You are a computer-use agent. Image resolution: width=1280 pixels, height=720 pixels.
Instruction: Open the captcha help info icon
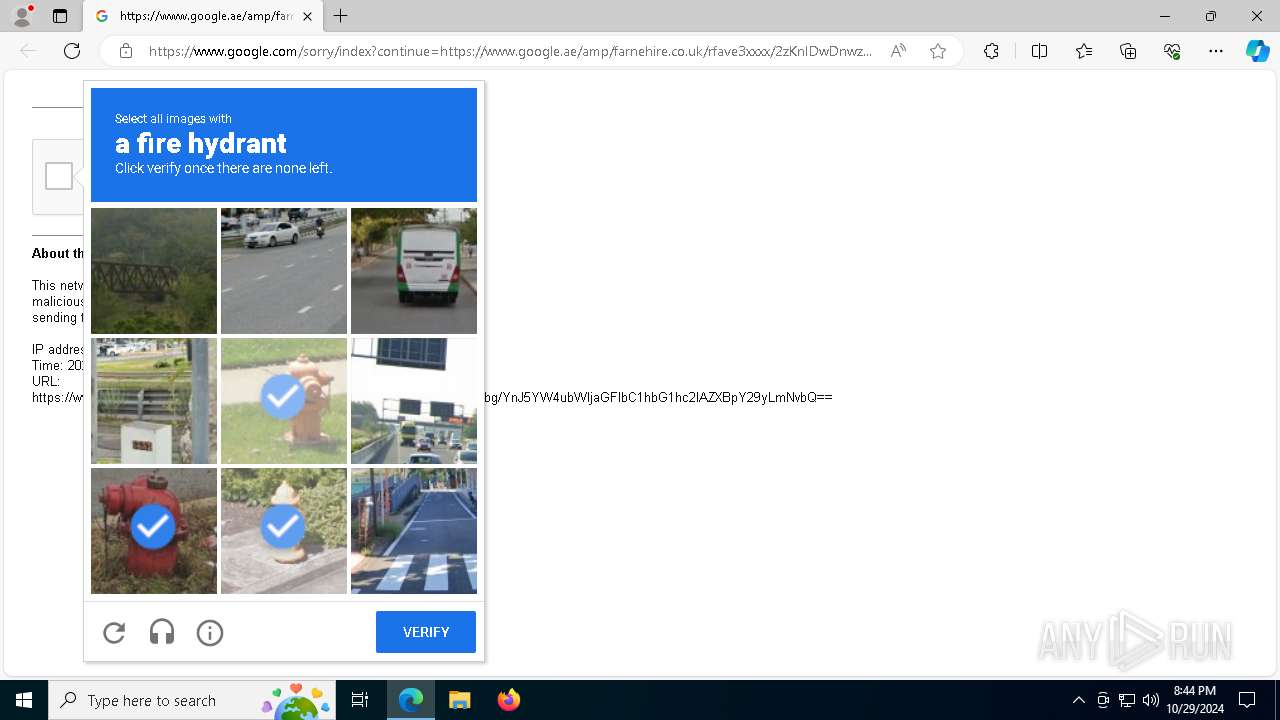tap(210, 632)
